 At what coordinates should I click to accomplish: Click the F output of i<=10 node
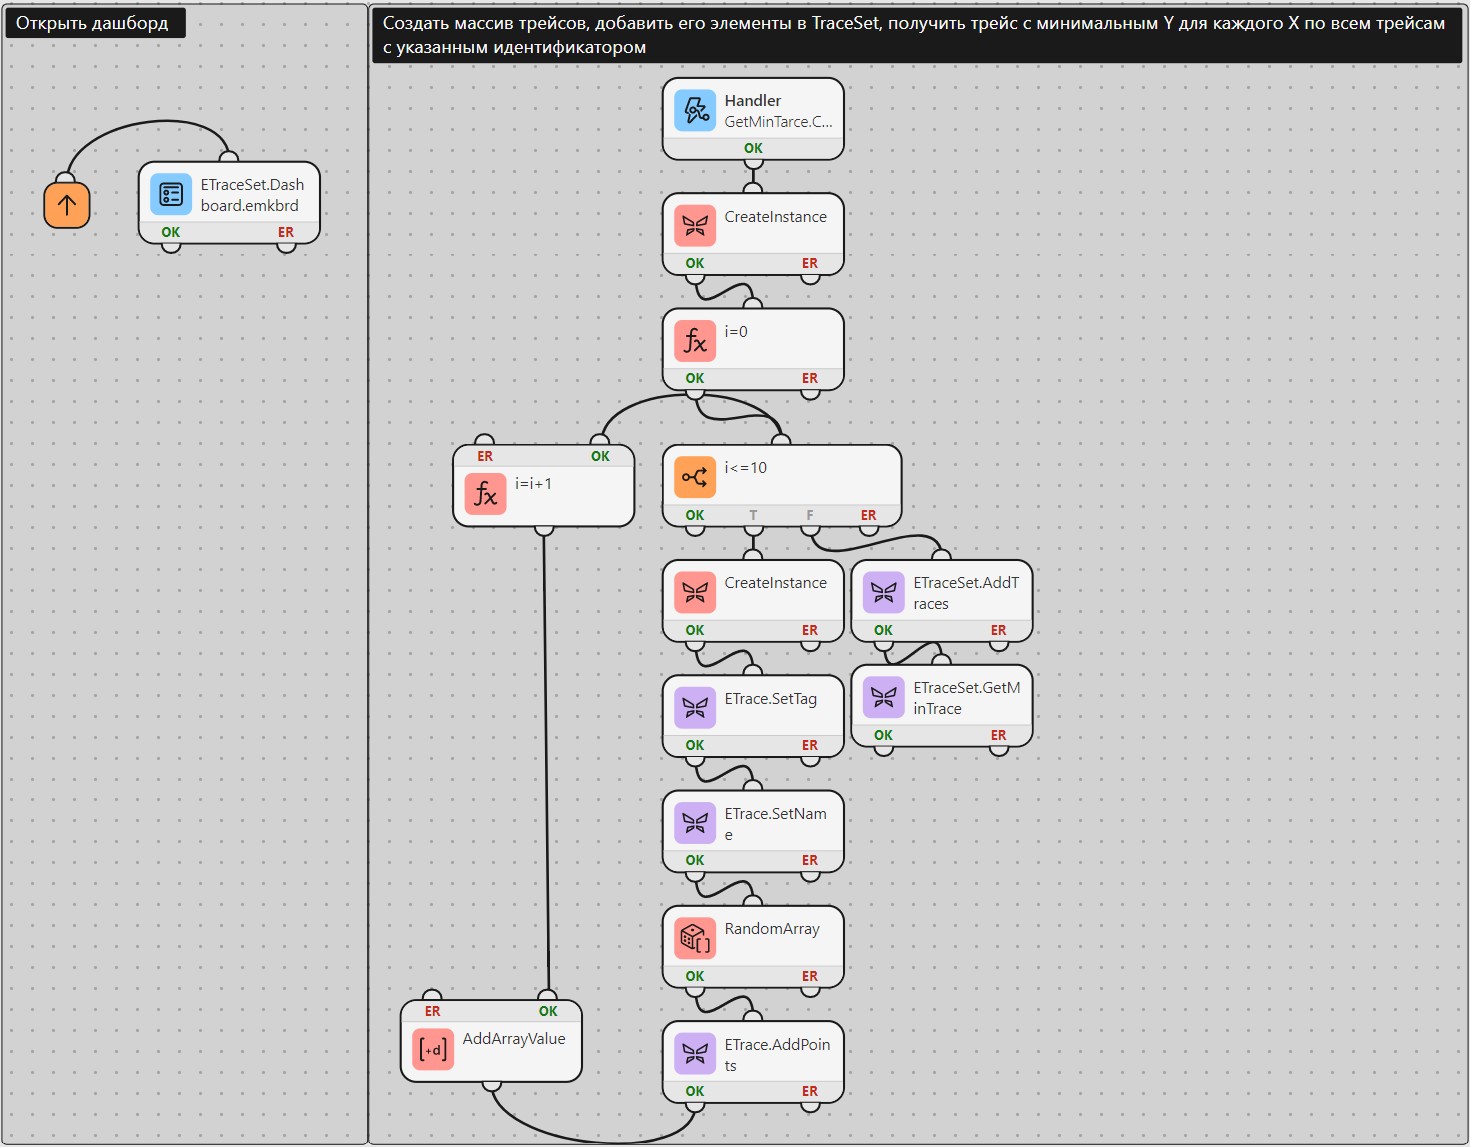click(x=810, y=516)
